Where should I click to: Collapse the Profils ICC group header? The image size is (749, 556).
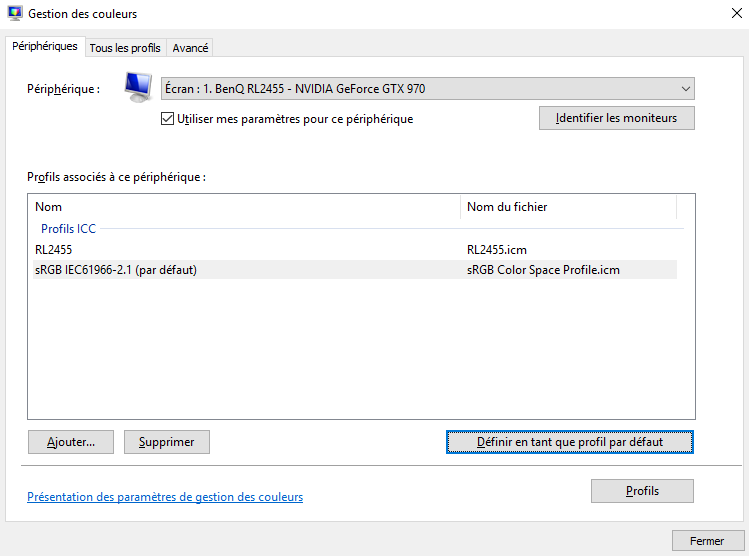click(x=68, y=229)
